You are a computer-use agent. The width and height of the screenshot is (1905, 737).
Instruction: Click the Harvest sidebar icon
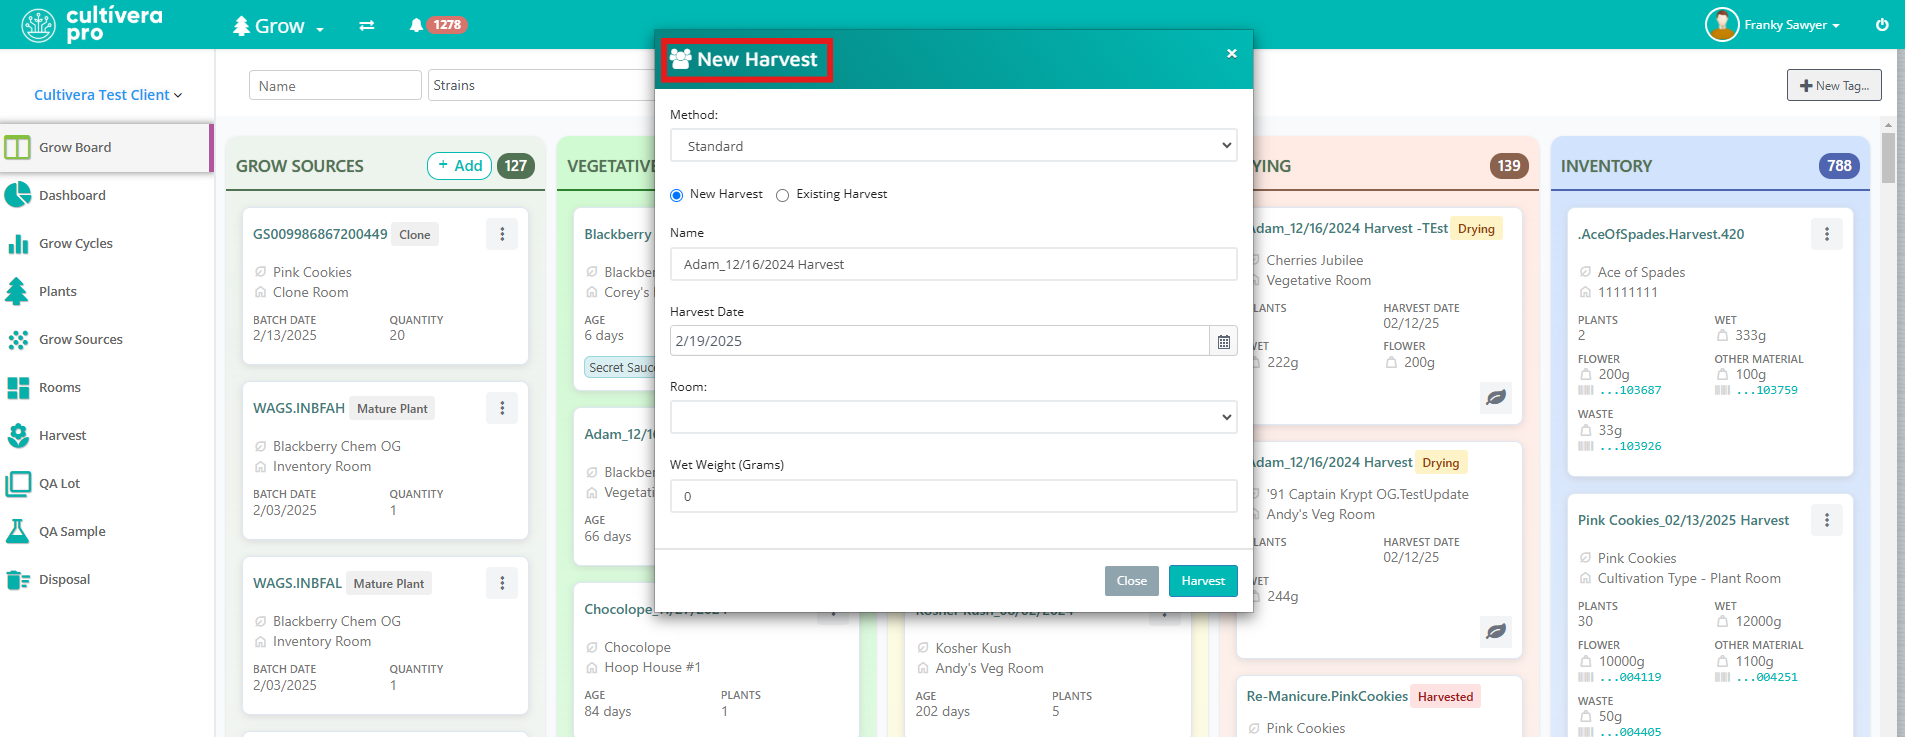pyautogui.click(x=18, y=435)
